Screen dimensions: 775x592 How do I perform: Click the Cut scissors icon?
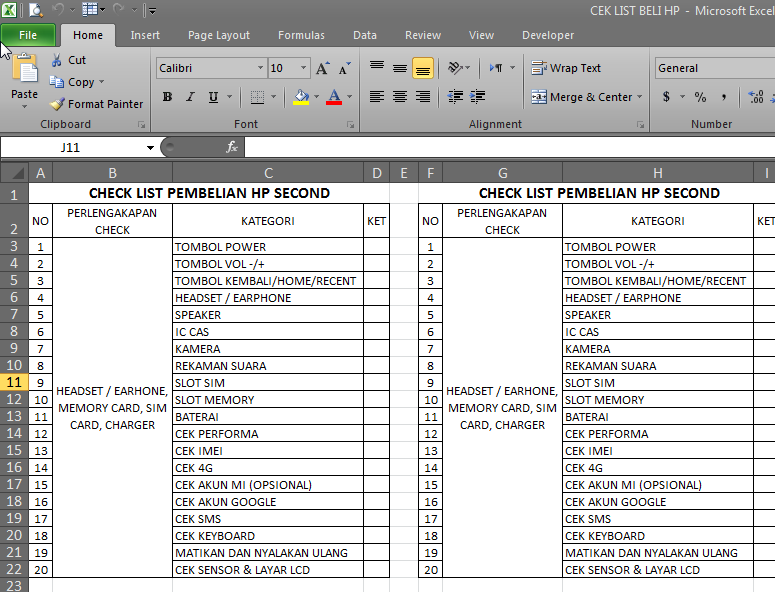point(57,60)
